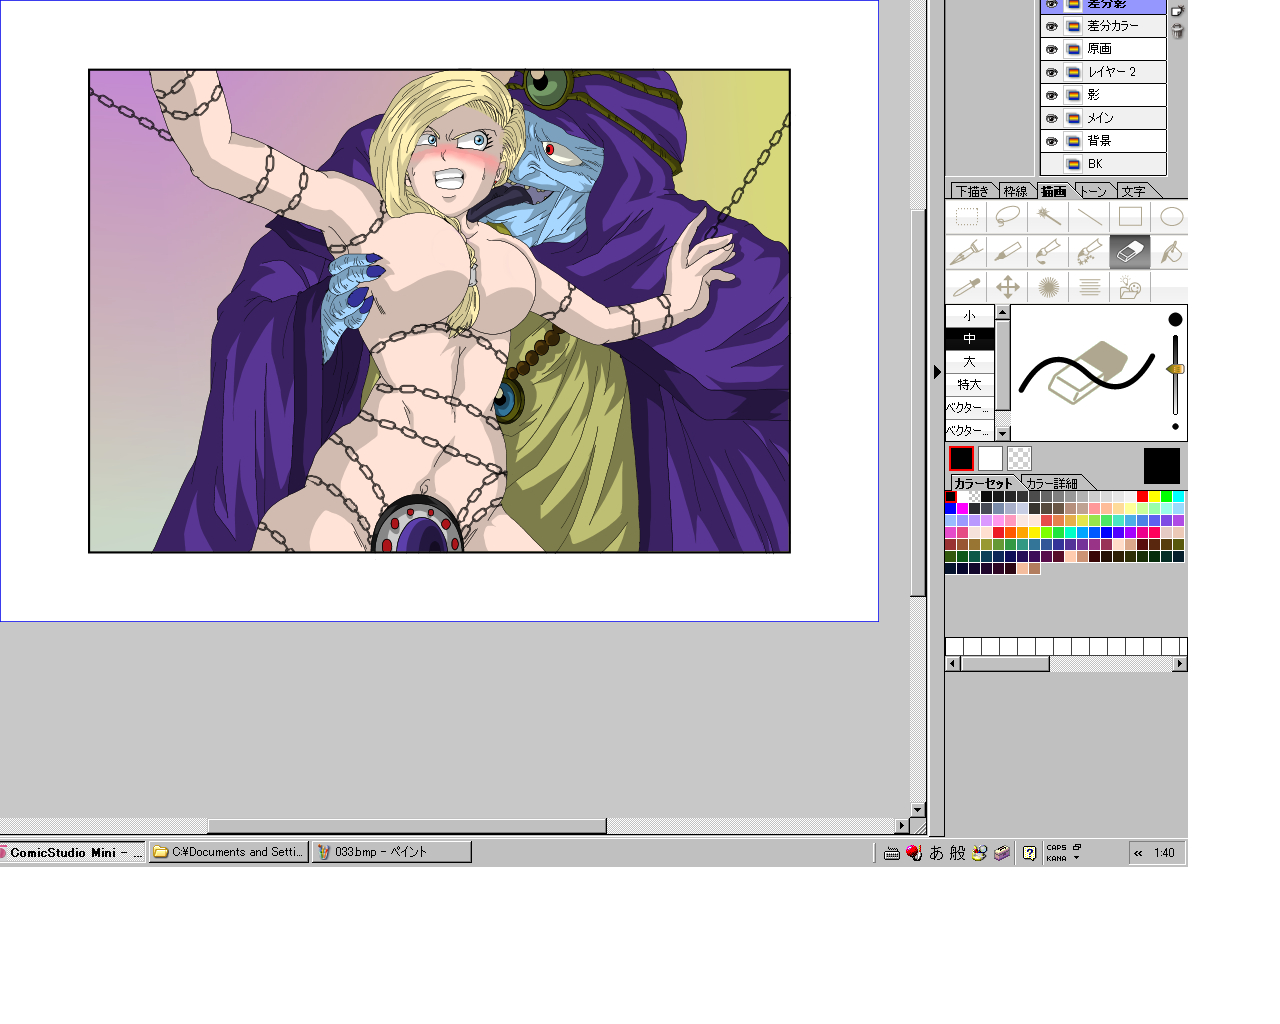Choose the magic wand tool
1280x1024 pixels.
pos(1048,217)
